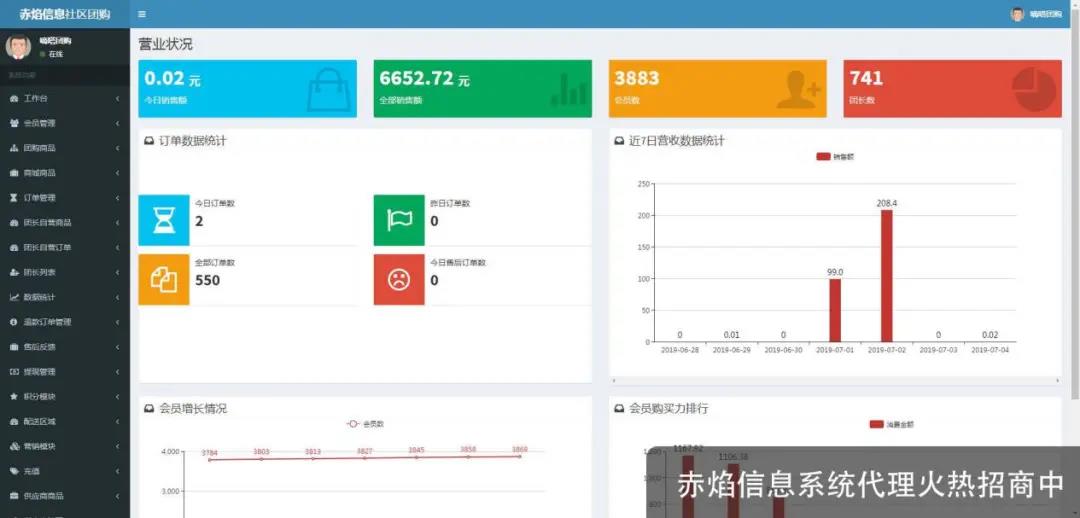Click the shopping bag icon on 今日销售额 card
1080x518 pixels.
328,89
